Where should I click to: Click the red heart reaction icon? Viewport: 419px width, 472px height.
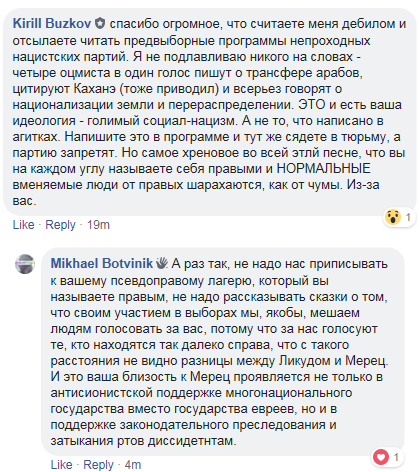coord(381,457)
